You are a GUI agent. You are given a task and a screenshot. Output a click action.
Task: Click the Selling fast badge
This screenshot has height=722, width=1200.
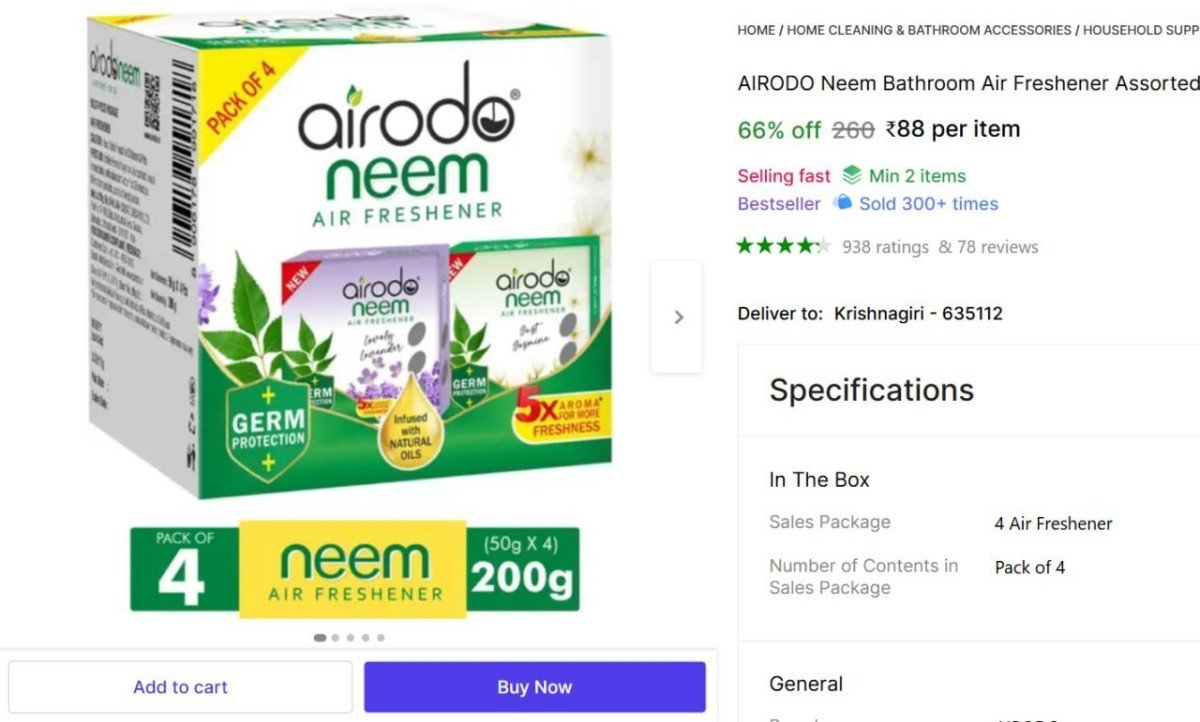point(784,175)
